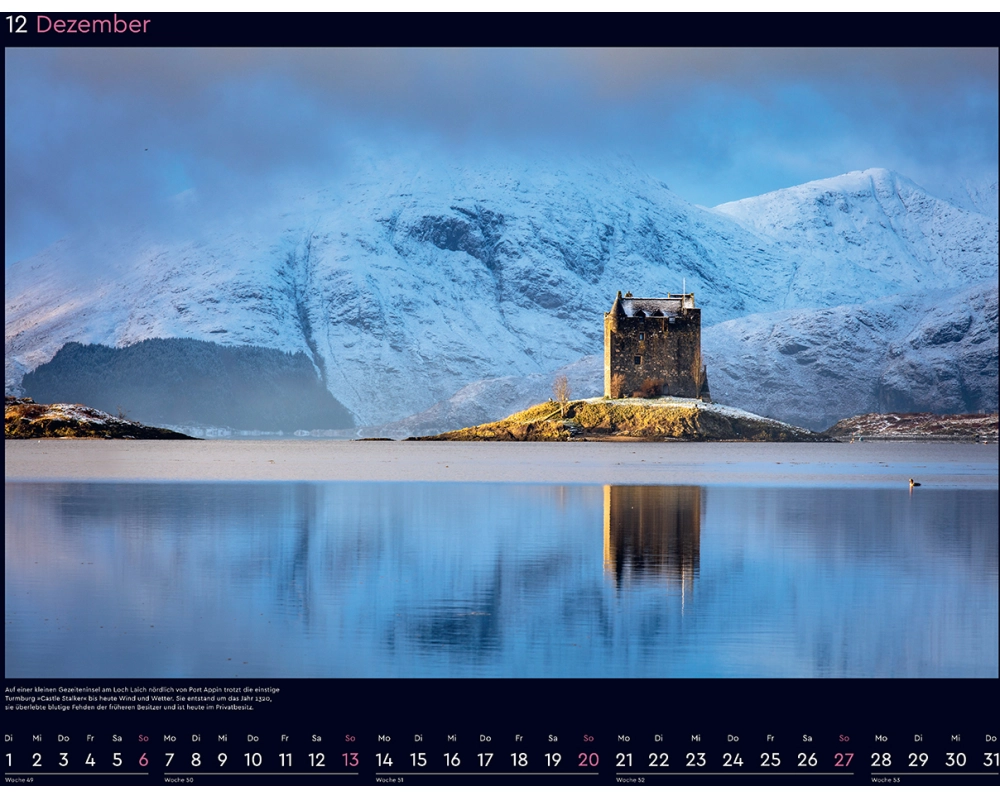Select Sunday December 6
This screenshot has height=800, width=1000.
click(143, 759)
